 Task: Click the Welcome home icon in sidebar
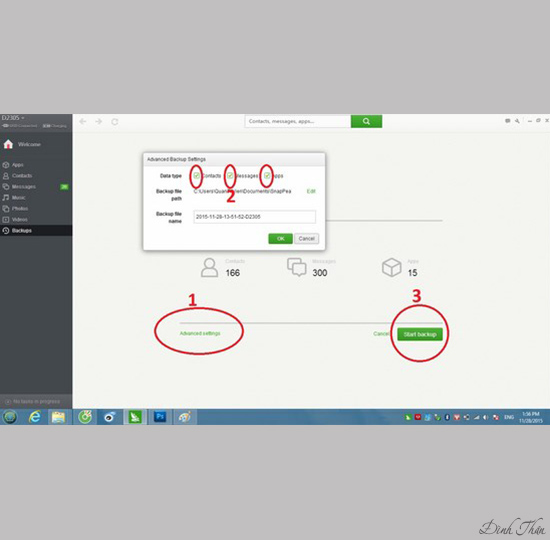(x=8, y=144)
